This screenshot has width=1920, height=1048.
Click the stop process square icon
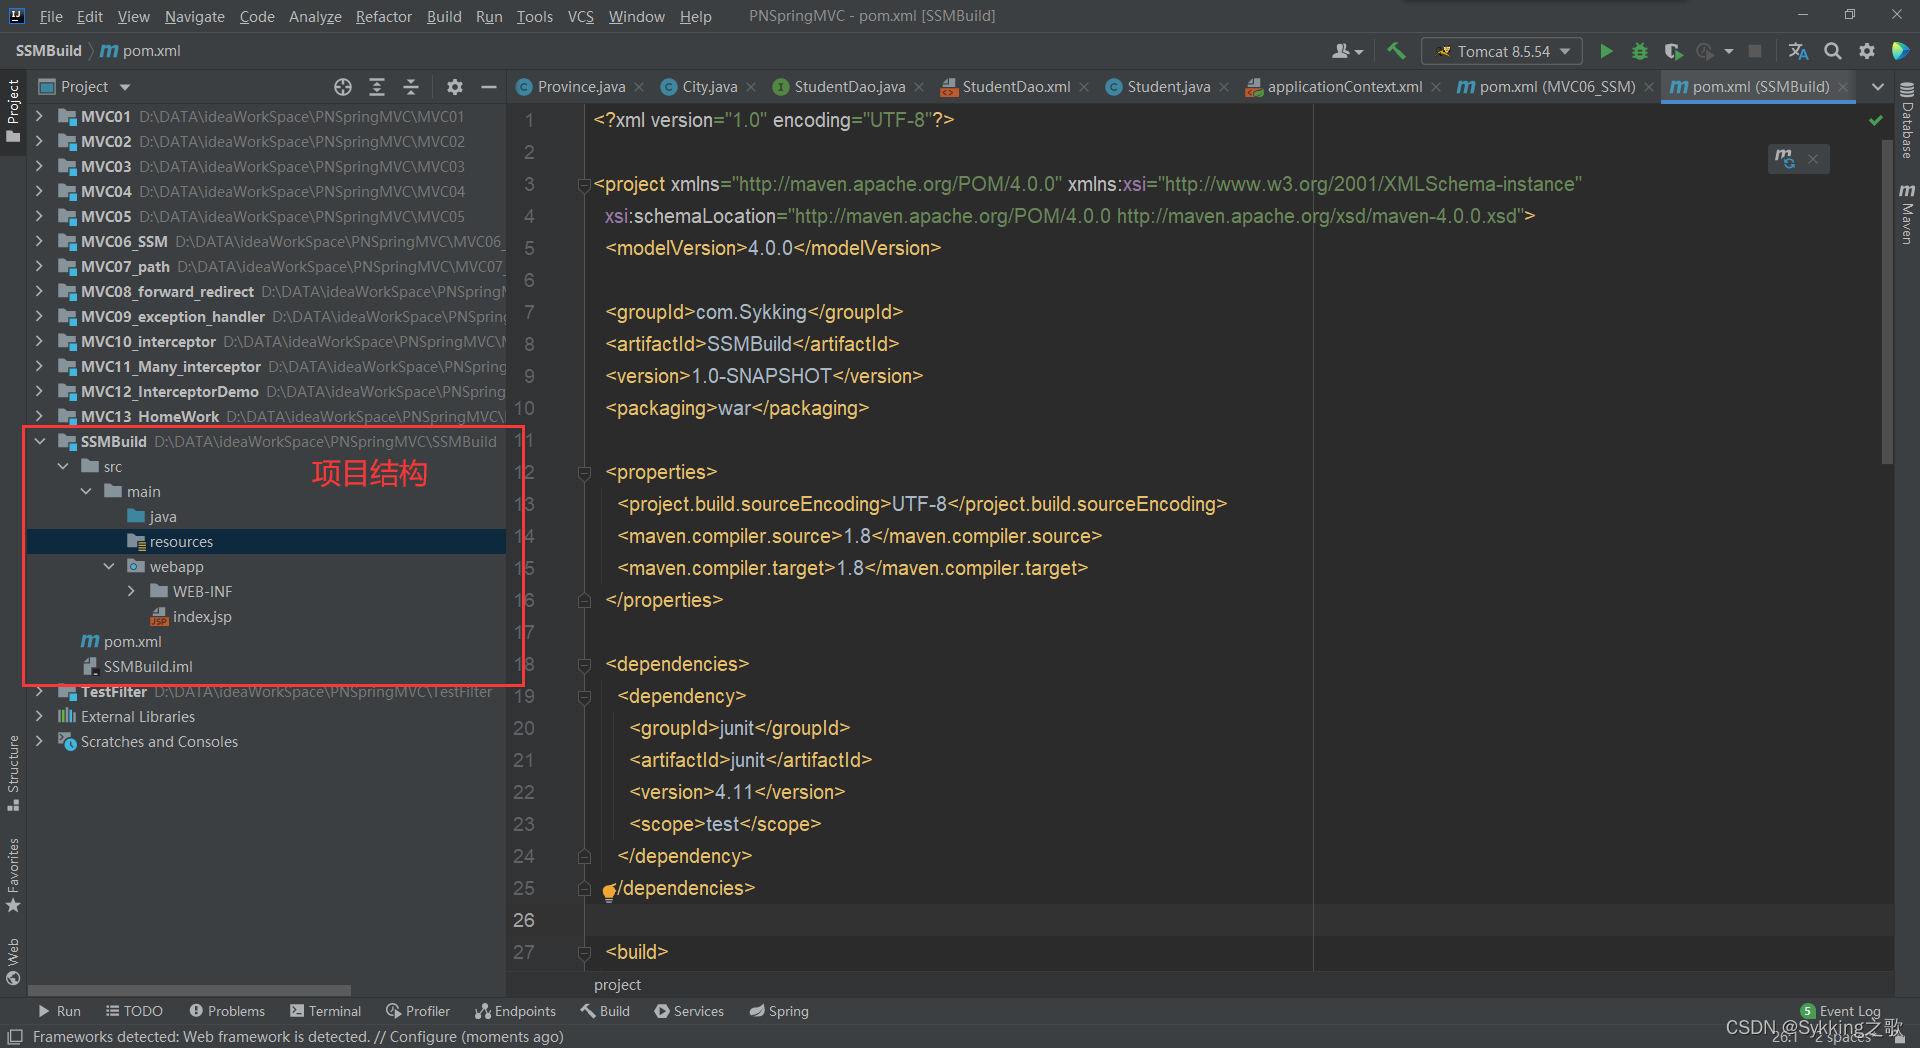(1755, 51)
